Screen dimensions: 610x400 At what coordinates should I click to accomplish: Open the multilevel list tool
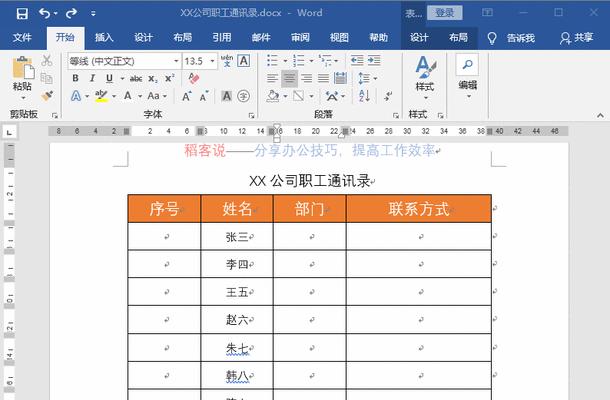click(x=325, y=61)
